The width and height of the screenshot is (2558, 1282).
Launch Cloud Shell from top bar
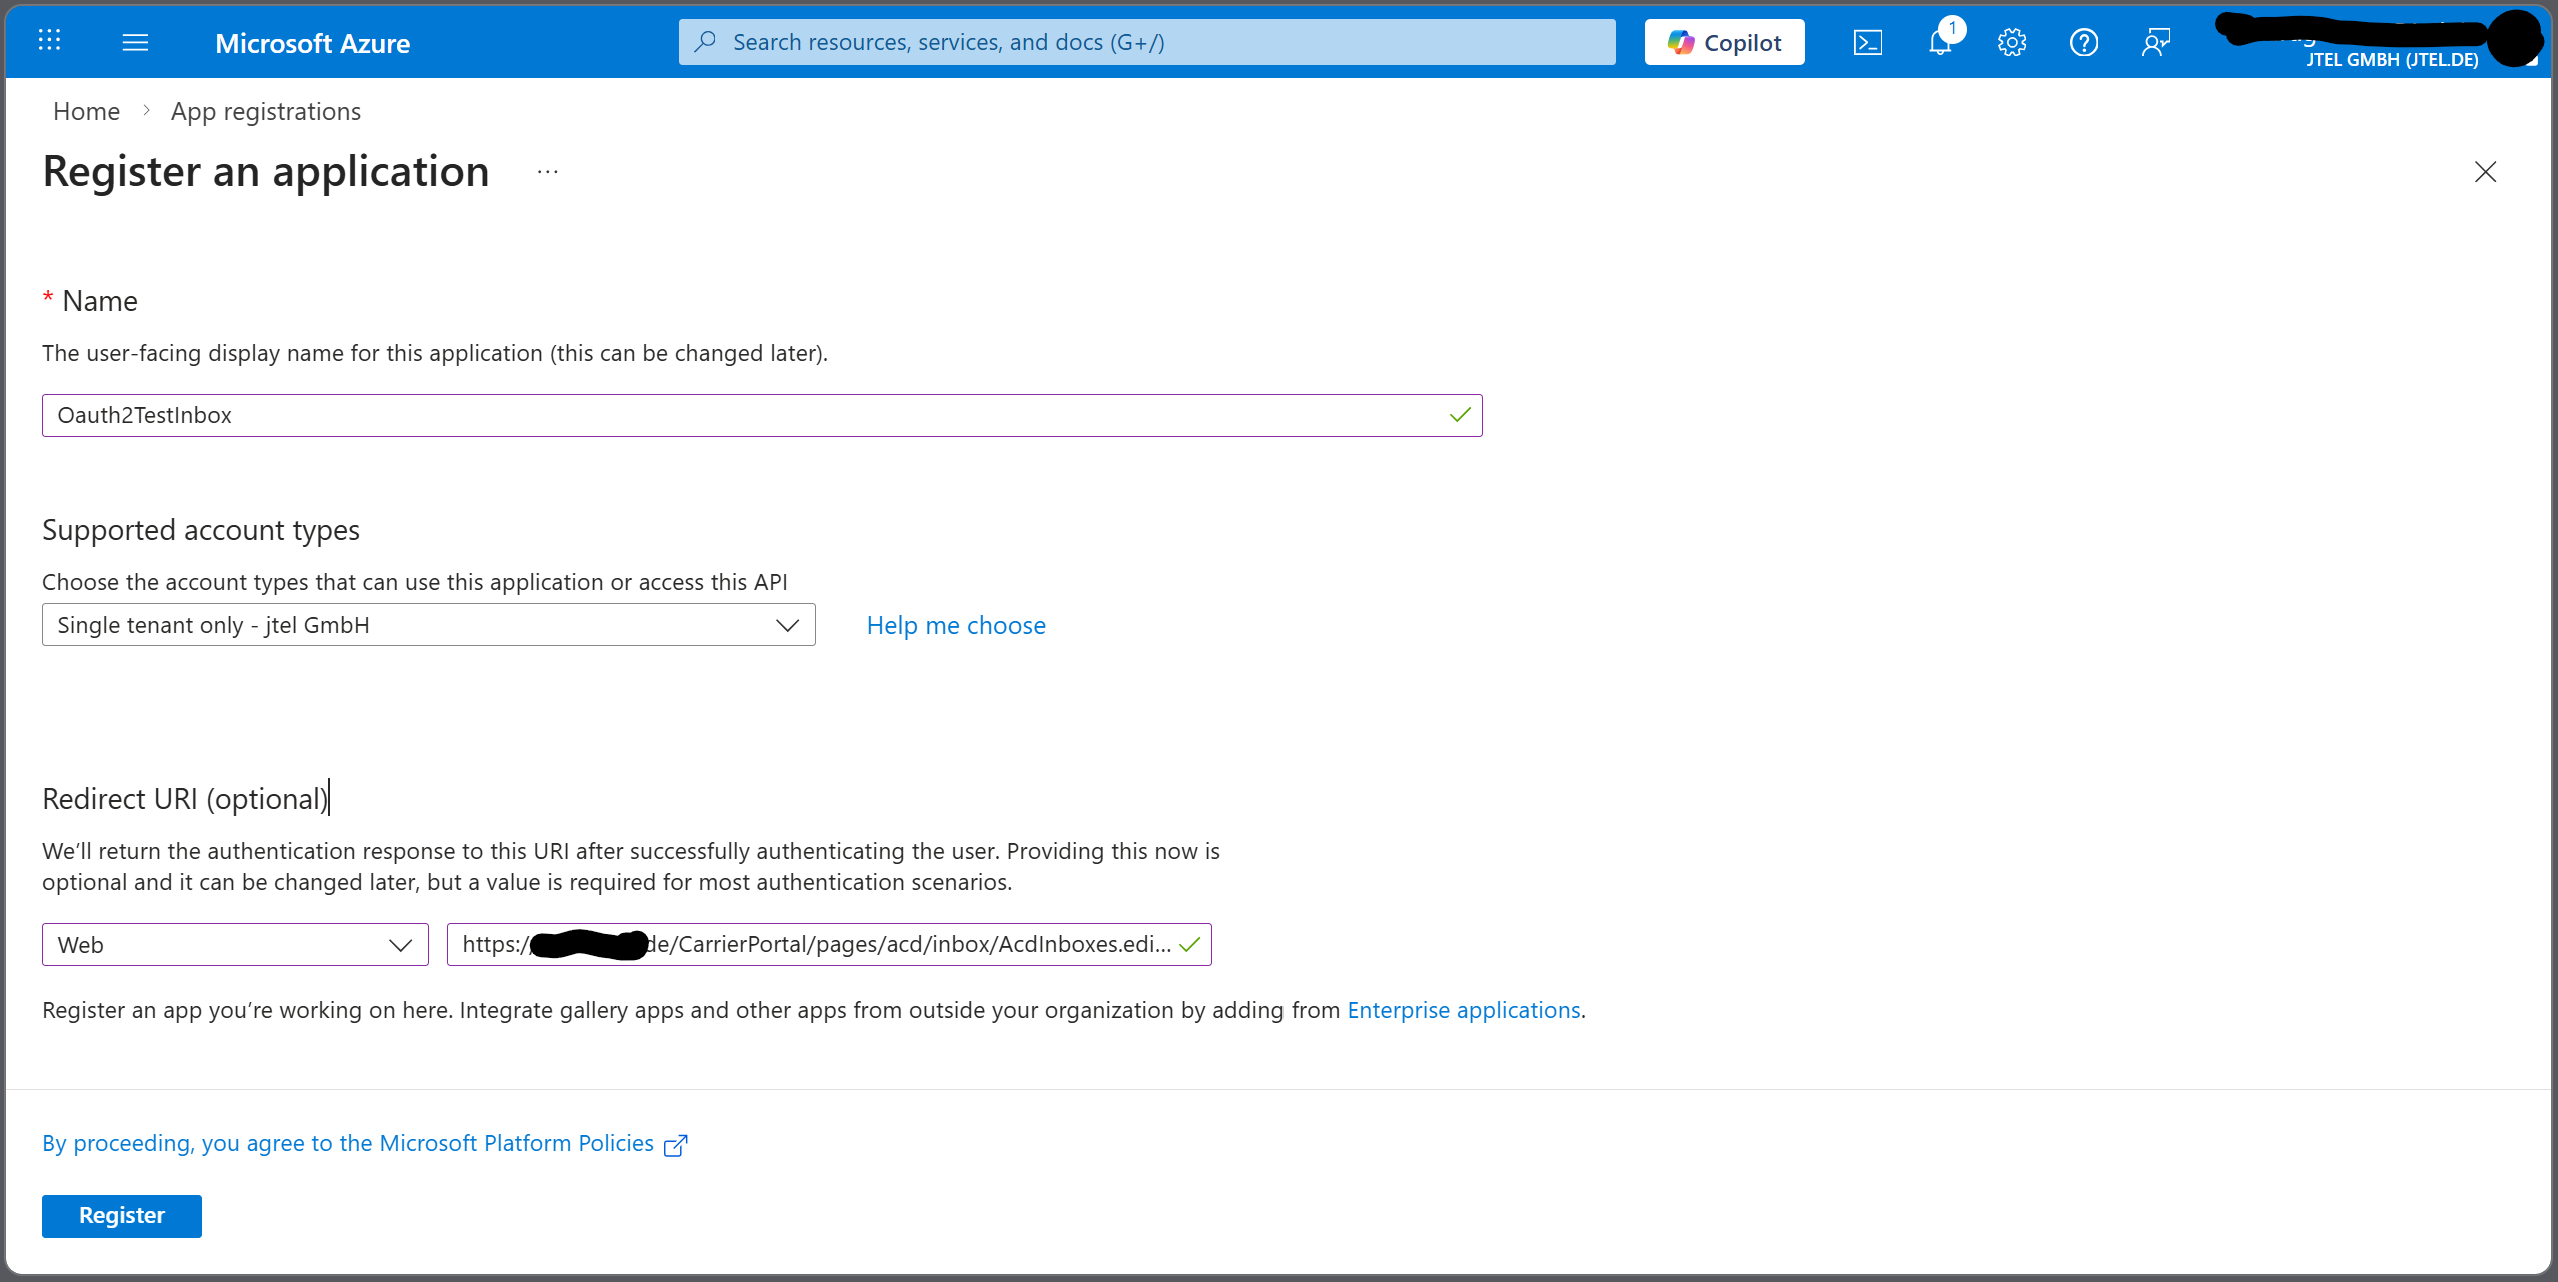[x=1867, y=42]
